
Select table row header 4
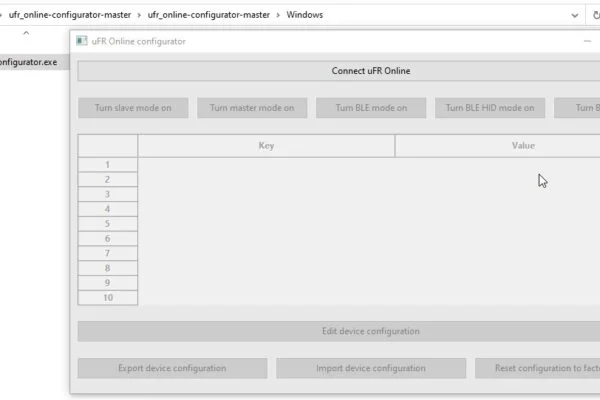point(108,209)
